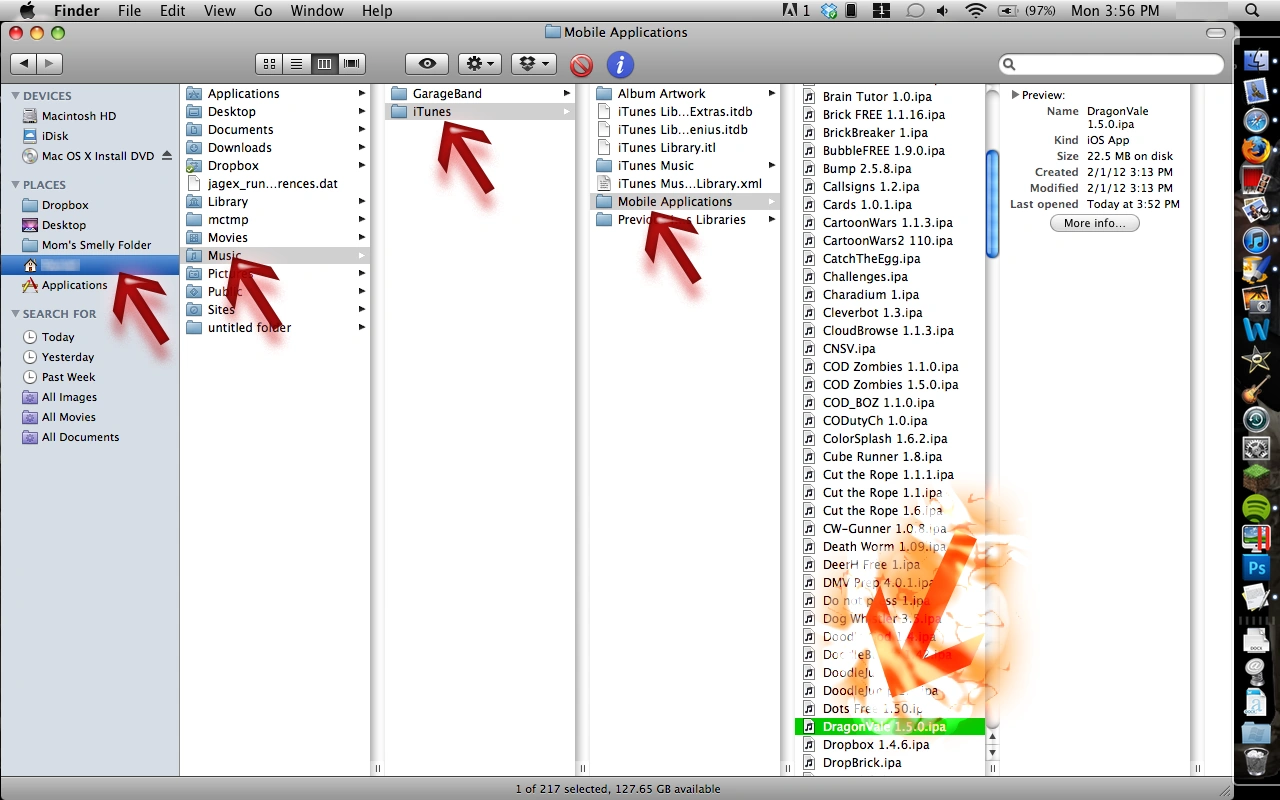This screenshot has height=800, width=1280.
Task: Open Spotlight magnifier in menu bar
Action: [x=1252, y=11]
